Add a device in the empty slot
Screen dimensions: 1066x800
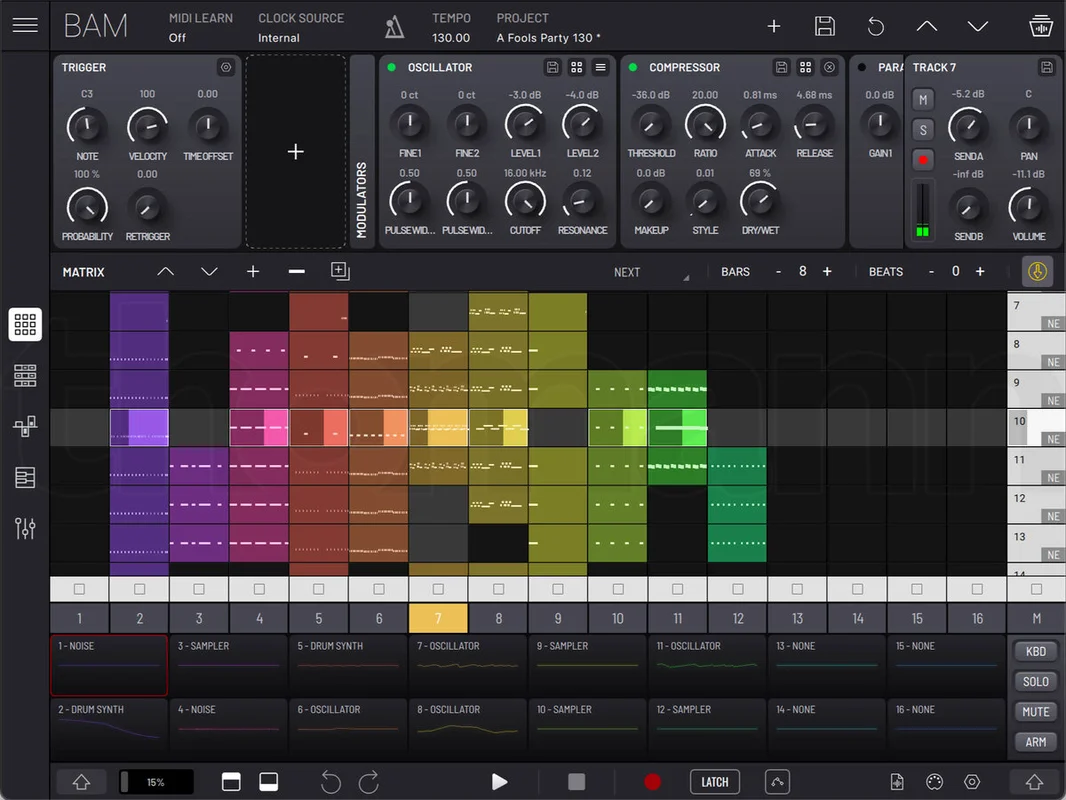(x=296, y=152)
